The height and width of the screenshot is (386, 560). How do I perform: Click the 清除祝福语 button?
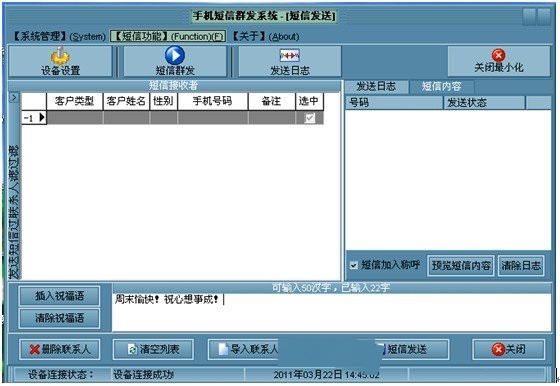59,318
